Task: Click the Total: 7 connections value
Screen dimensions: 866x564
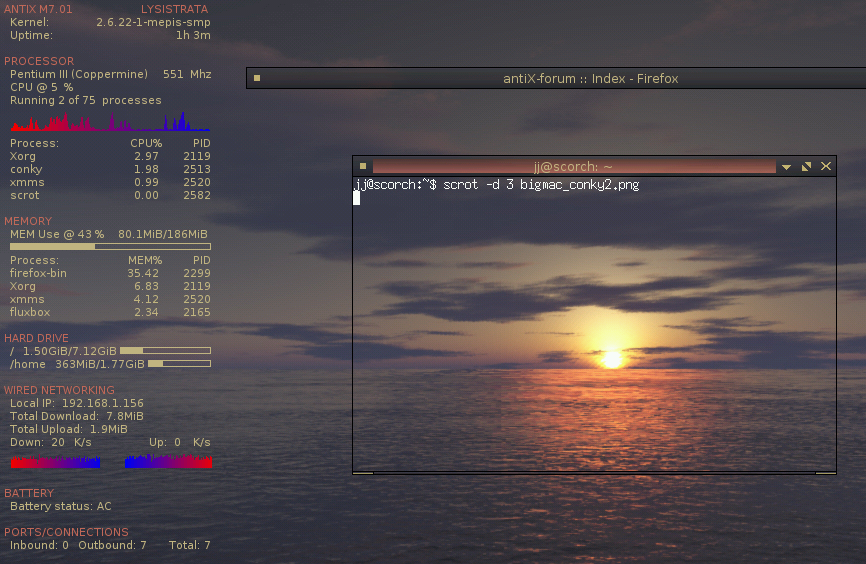Action: pos(189,545)
